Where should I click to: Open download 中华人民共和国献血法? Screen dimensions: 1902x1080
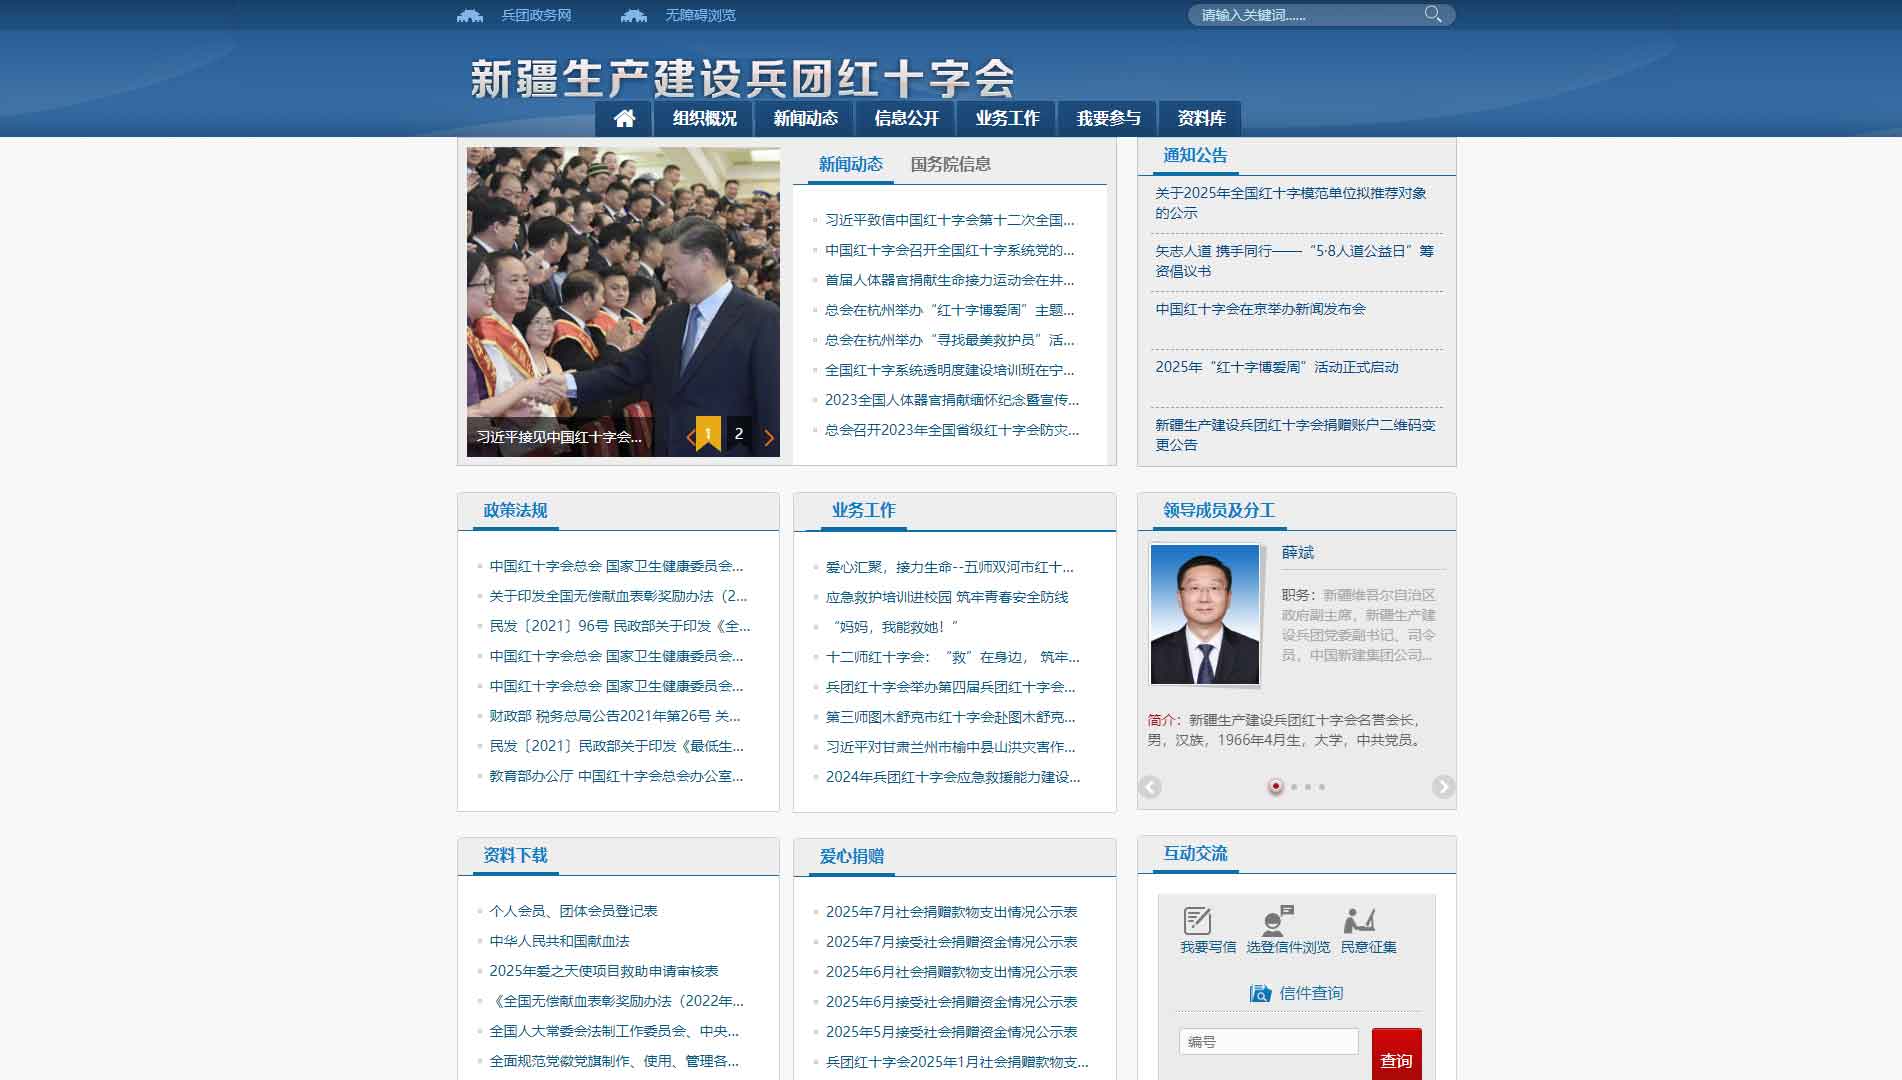(559, 941)
